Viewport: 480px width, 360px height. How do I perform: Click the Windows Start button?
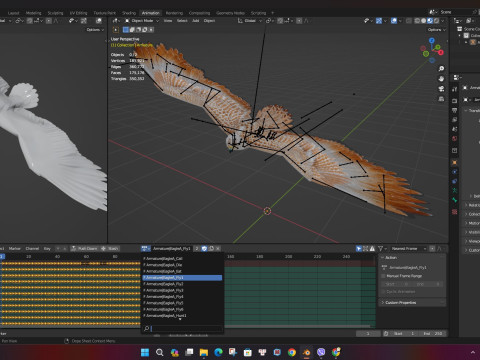click(145, 352)
